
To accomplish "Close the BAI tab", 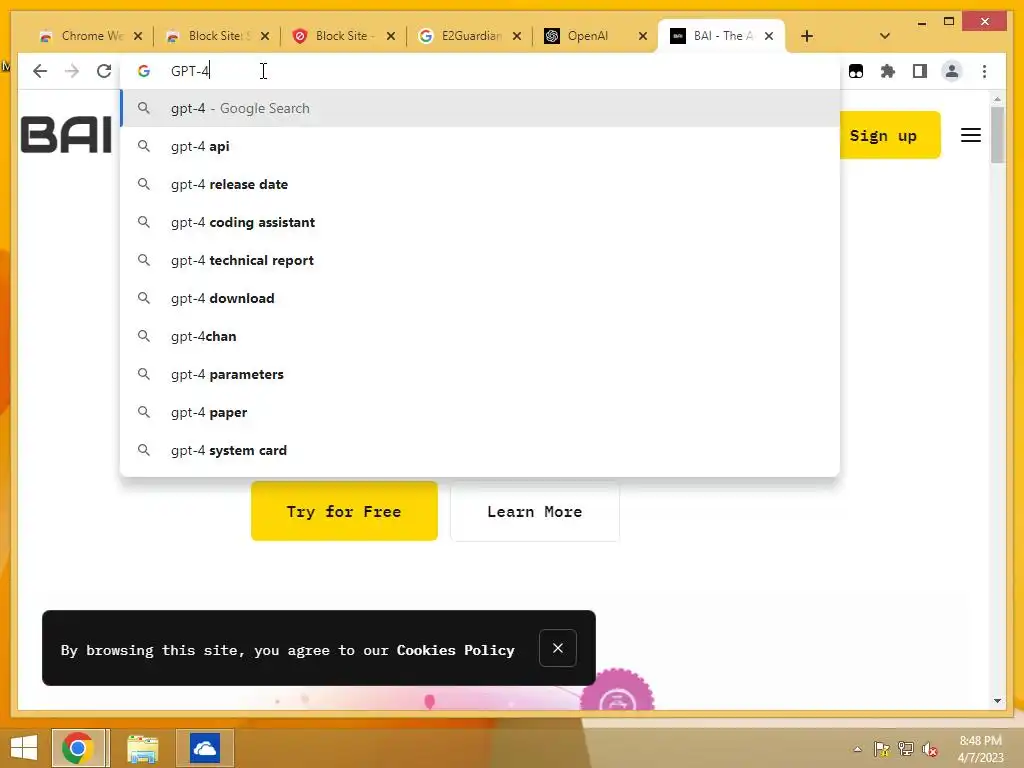I will pyautogui.click(x=769, y=36).
